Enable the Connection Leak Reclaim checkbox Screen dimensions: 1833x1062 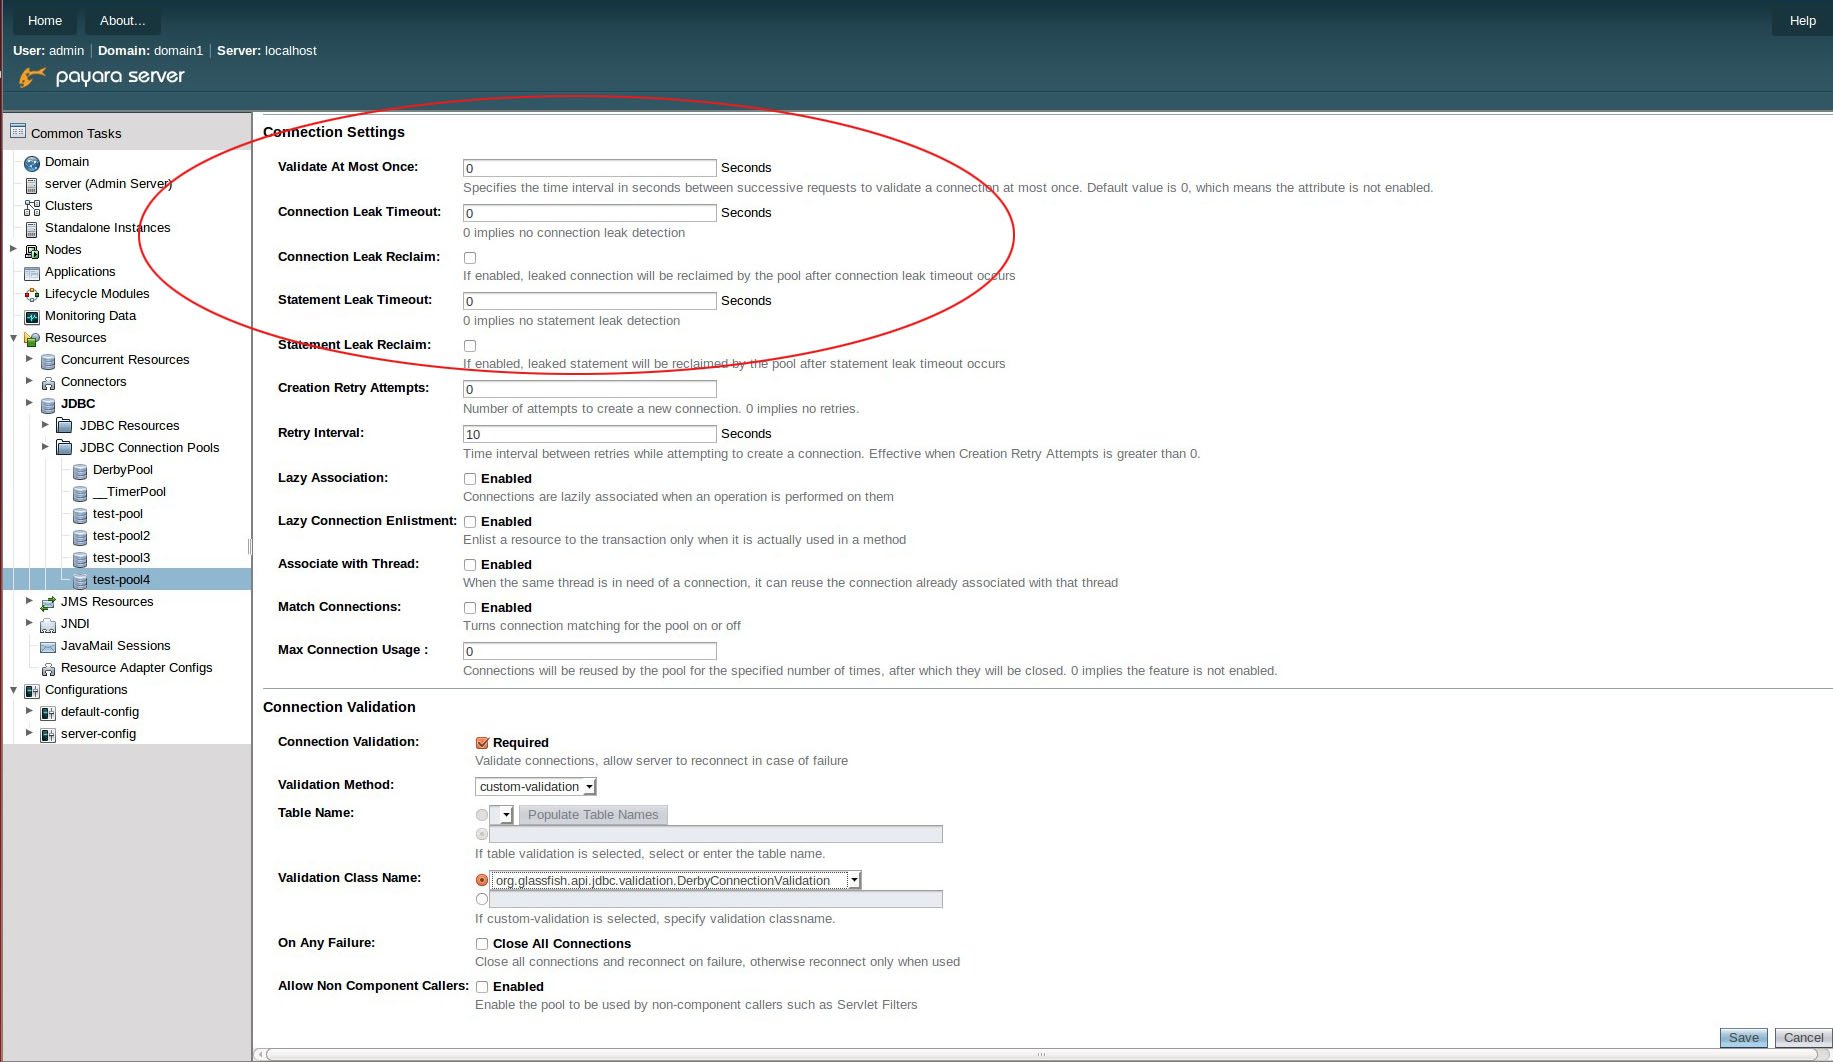tap(470, 258)
